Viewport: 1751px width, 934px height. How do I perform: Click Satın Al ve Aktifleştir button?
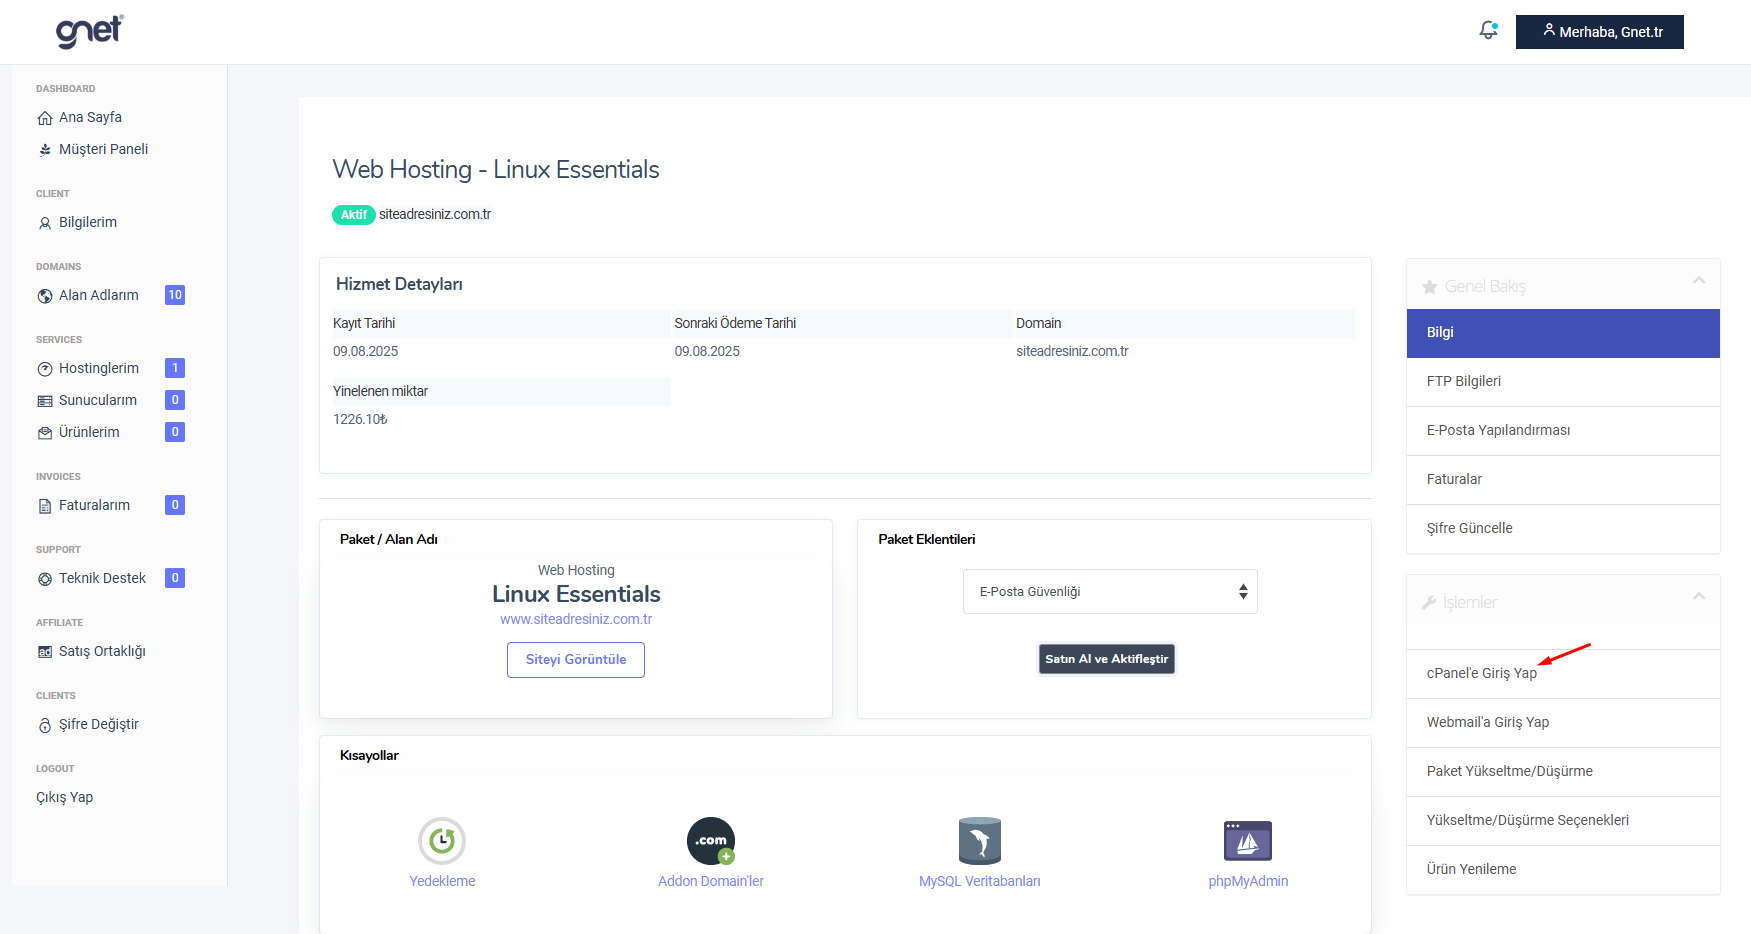1107,659
